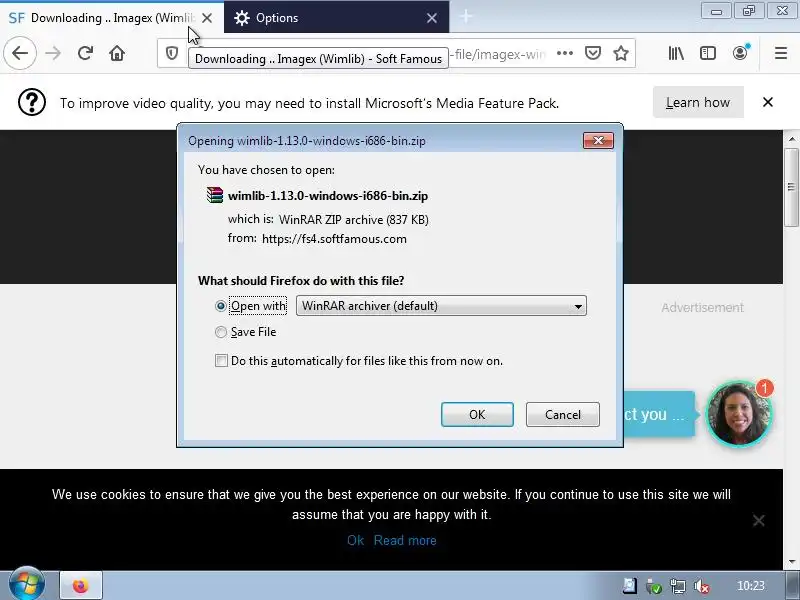
Task: Toggle the sidebar view icon
Action: 708,53
